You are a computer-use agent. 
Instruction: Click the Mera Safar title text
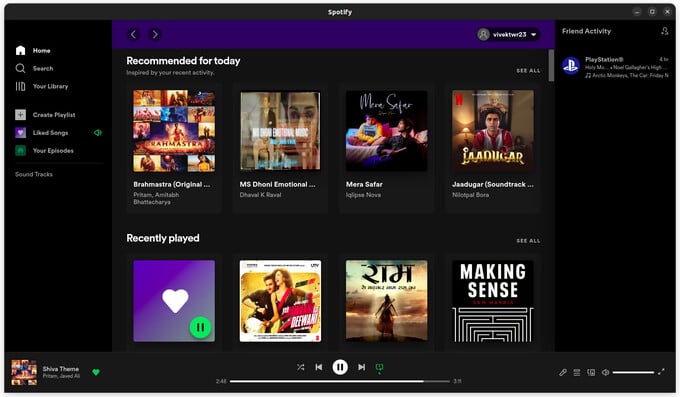pyautogui.click(x=364, y=184)
